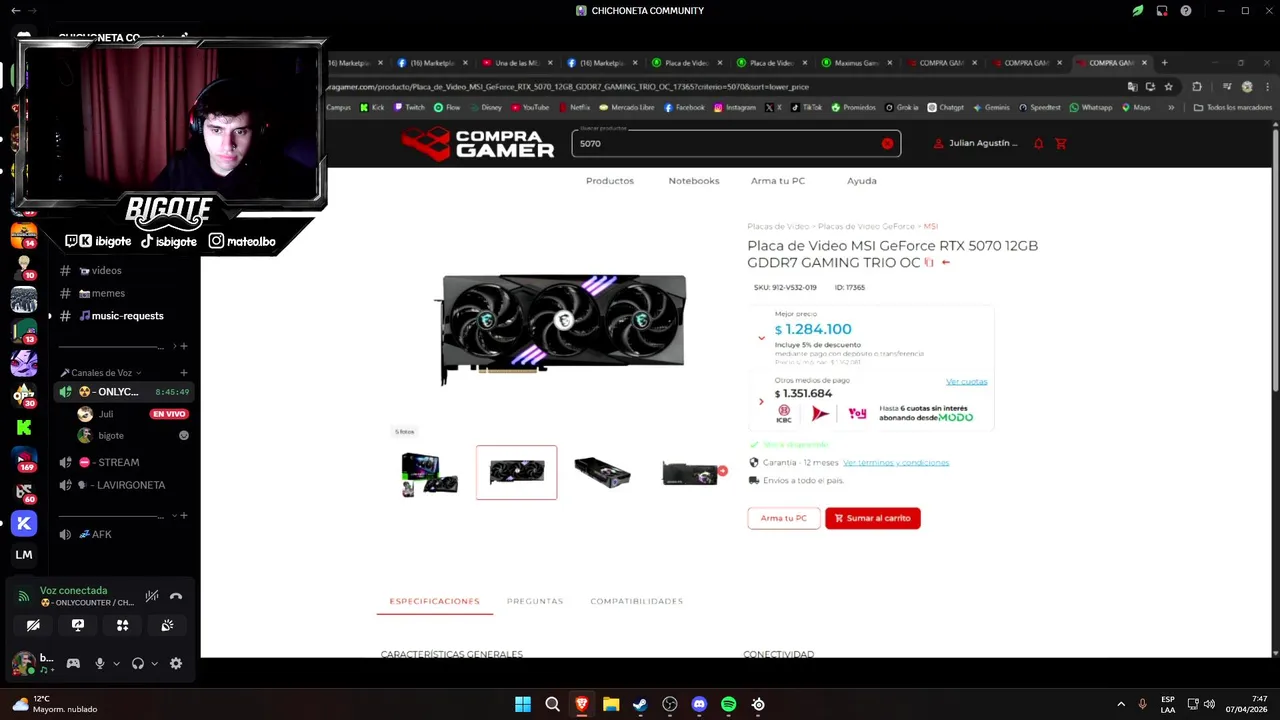The image size is (1280, 720).
Task: Open the Productos menu
Action: [x=610, y=181]
